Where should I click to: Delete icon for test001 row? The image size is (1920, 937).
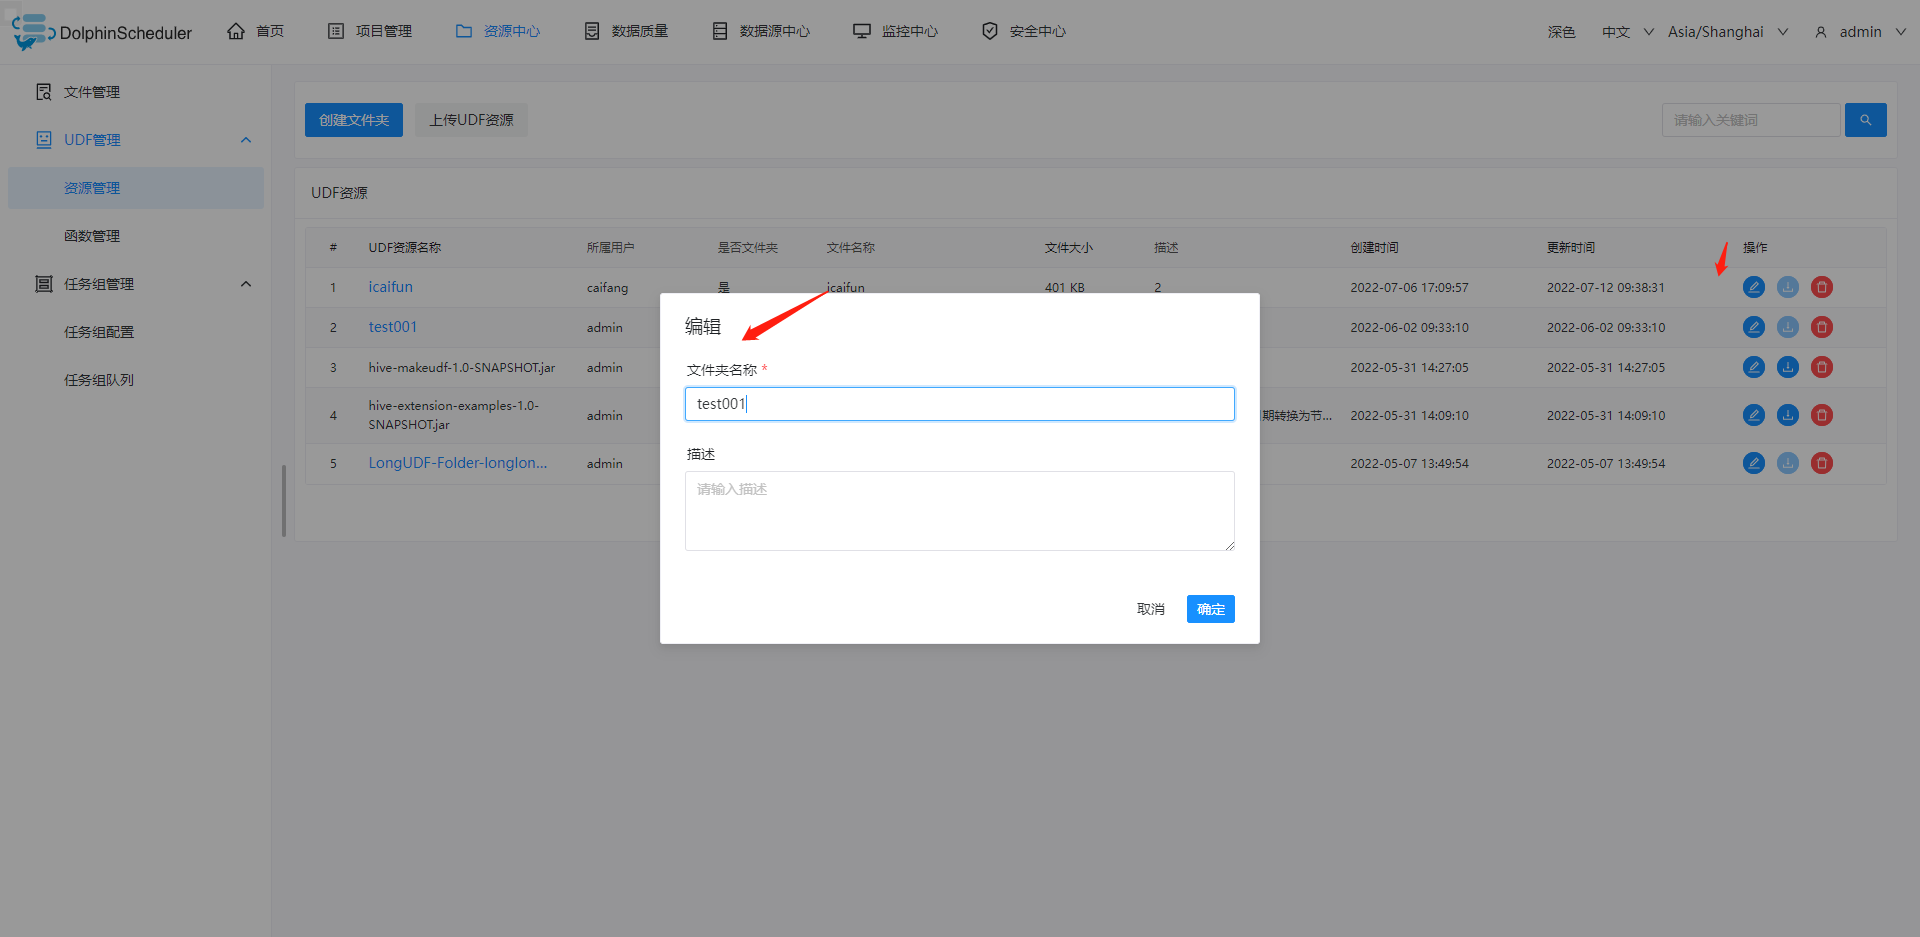[x=1822, y=327]
